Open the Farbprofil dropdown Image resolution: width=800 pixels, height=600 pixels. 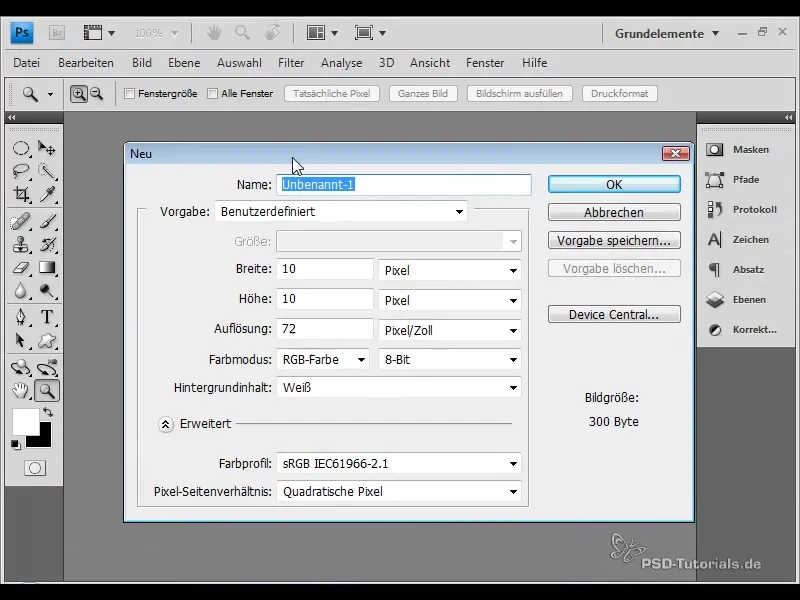pyautogui.click(x=399, y=464)
